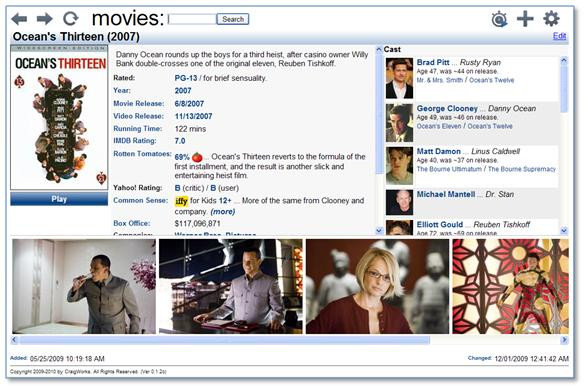Click Matt Damon's photo thumbnail

[399, 166]
